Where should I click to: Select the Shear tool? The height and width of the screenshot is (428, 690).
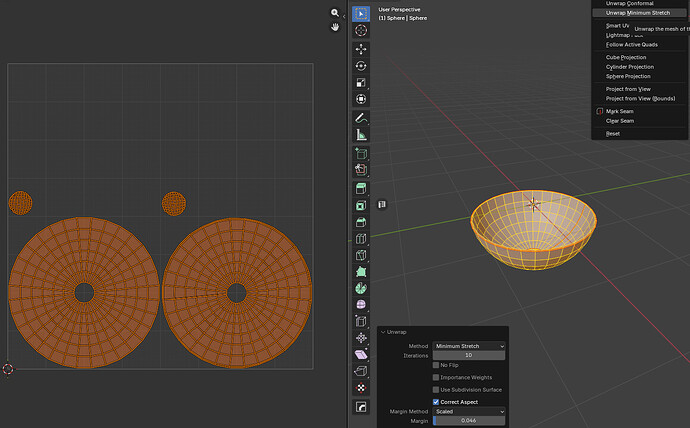pyautogui.click(x=361, y=355)
